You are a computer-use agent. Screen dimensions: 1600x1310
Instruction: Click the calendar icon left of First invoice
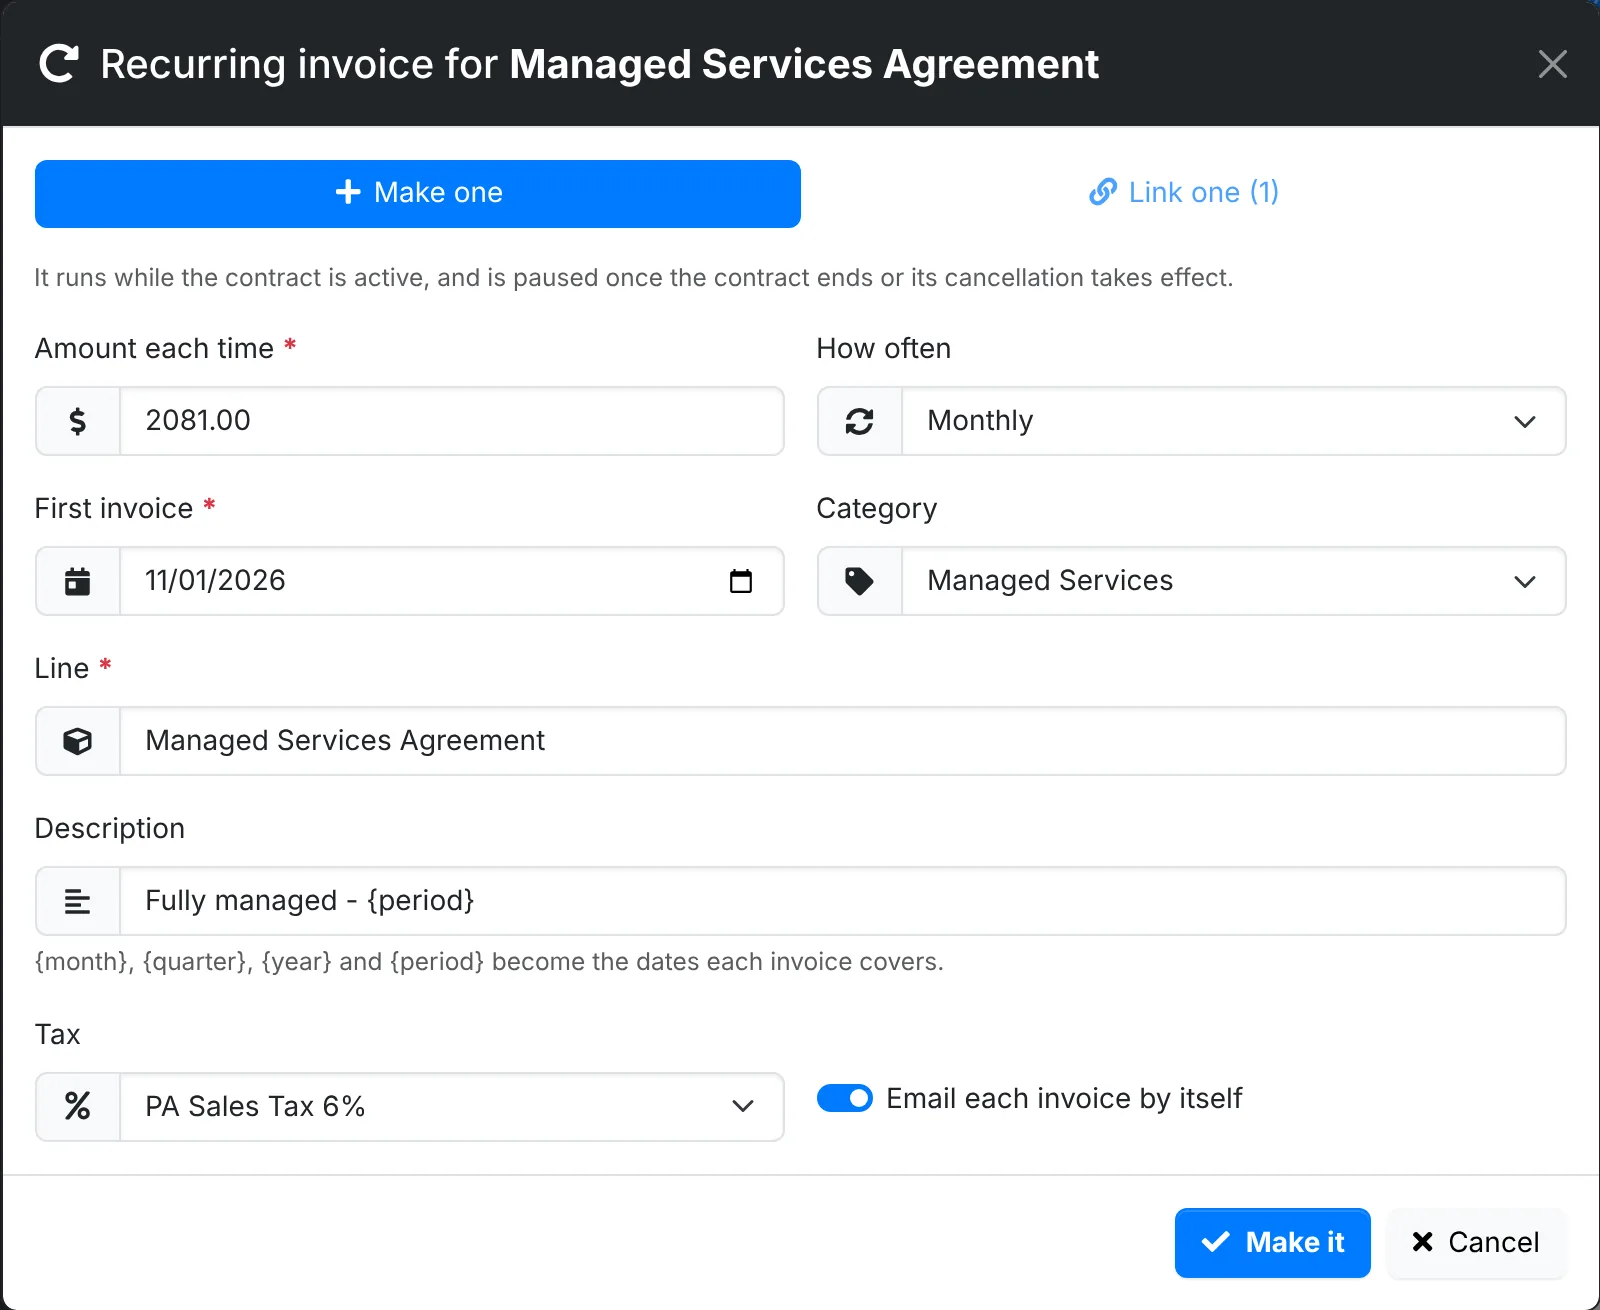coord(78,581)
